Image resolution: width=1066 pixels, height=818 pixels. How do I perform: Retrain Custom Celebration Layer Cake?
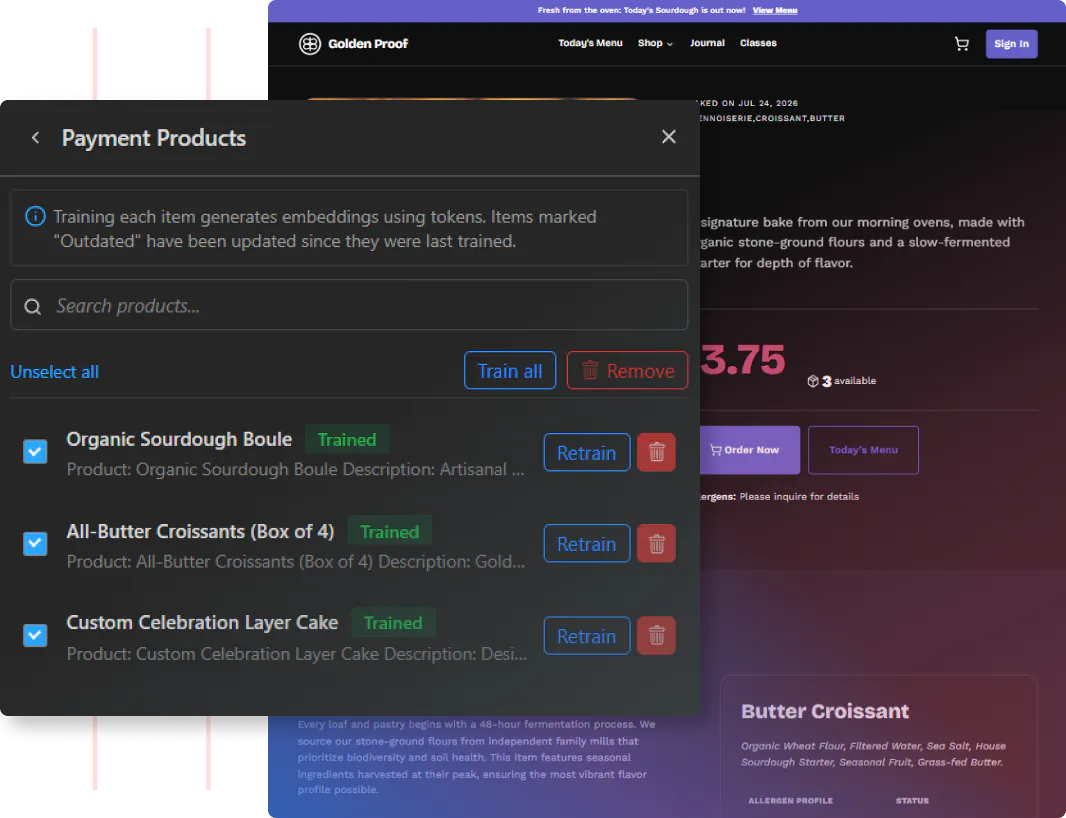(587, 636)
